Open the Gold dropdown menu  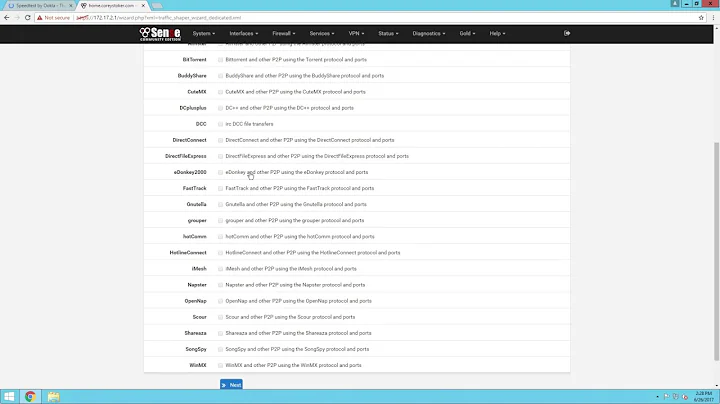(x=467, y=34)
